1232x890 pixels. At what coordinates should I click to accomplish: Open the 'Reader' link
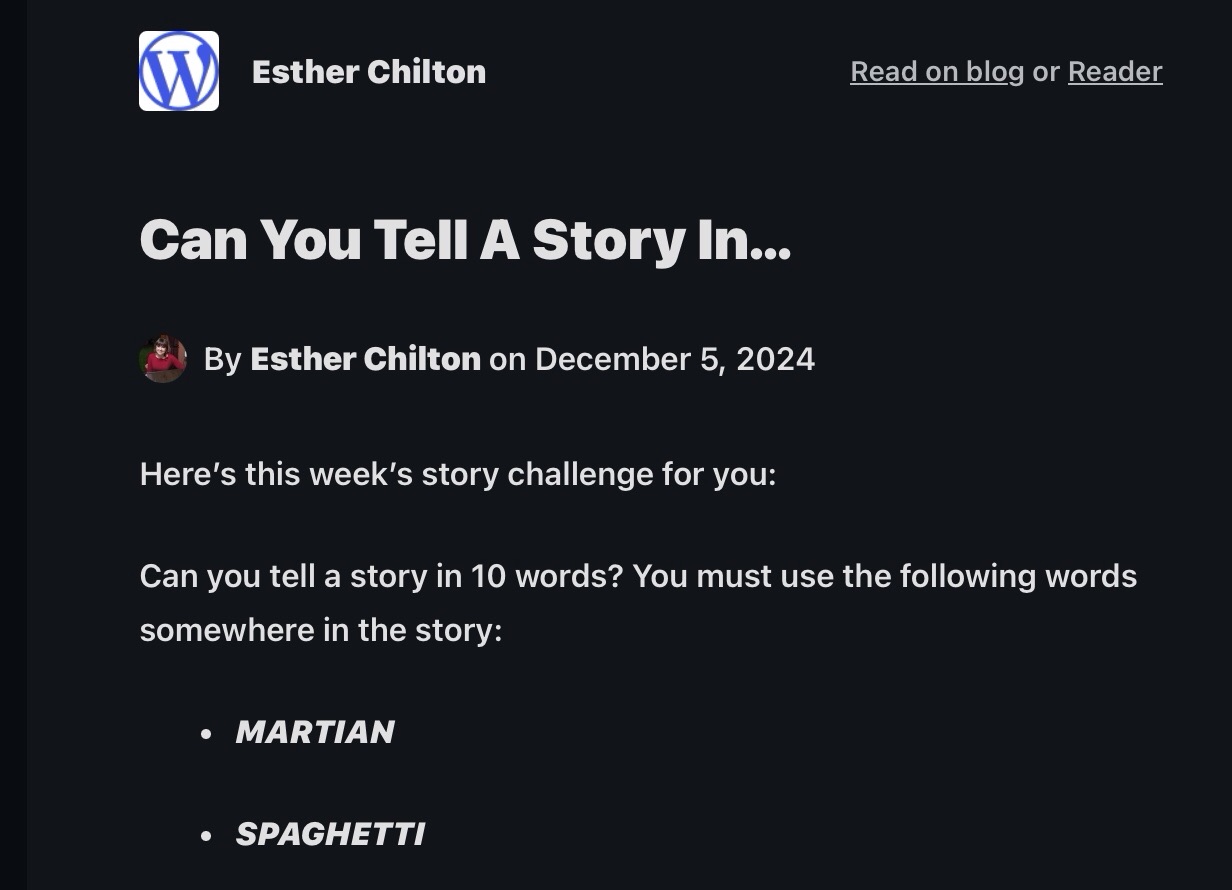point(1114,72)
